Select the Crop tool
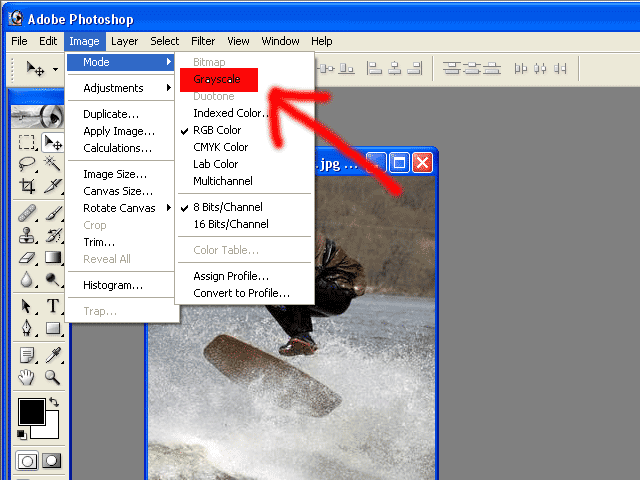The image size is (640, 480). coord(27,186)
